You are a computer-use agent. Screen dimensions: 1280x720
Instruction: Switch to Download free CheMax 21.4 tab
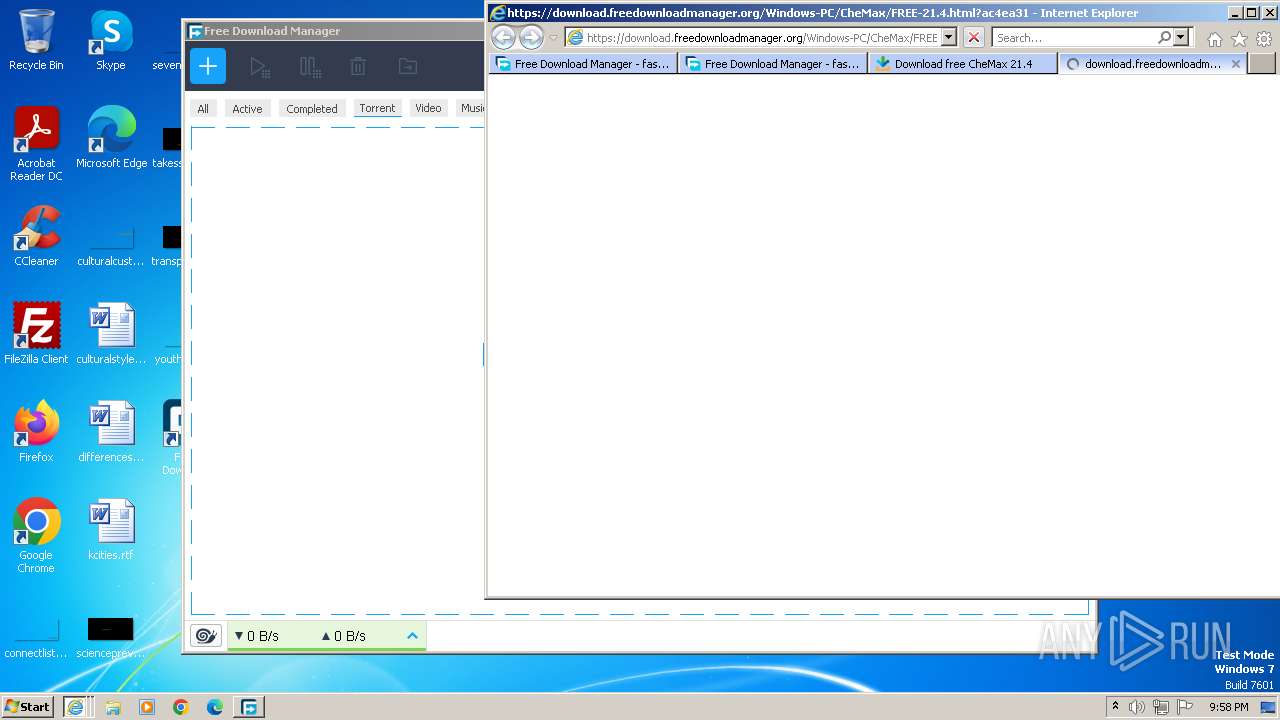pos(963,64)
